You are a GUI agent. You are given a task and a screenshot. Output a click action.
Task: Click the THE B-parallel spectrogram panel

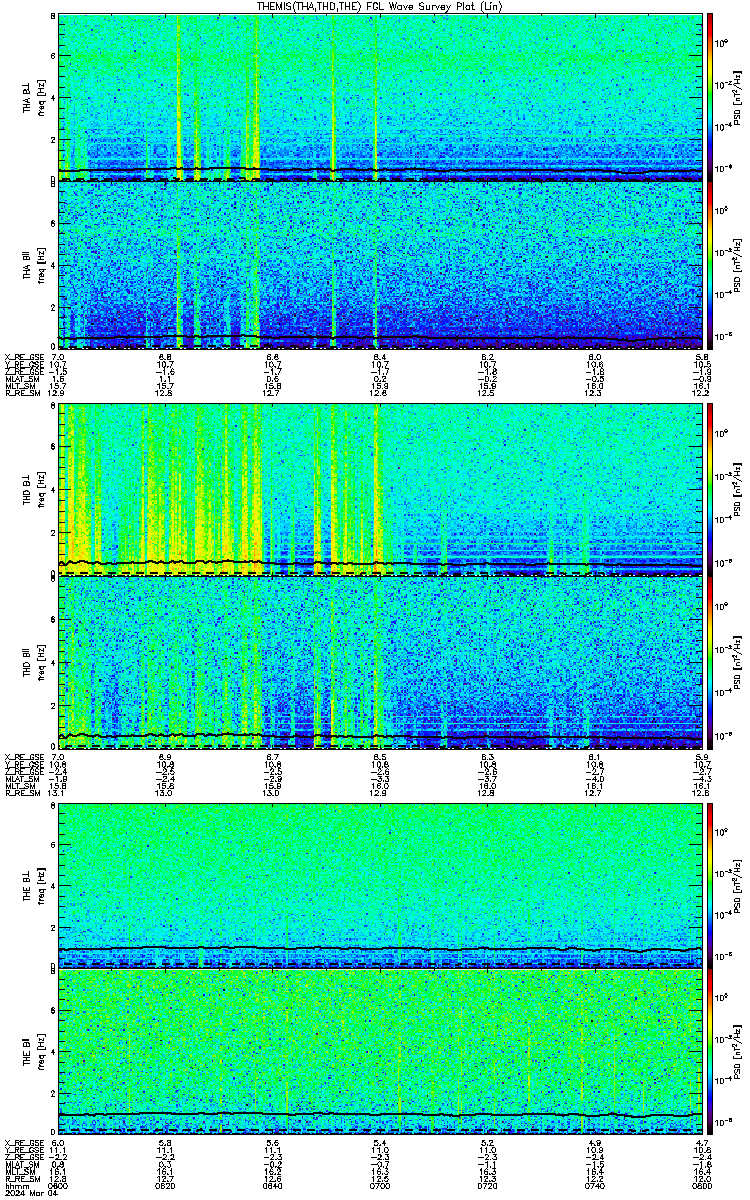tap(380, 1050)
